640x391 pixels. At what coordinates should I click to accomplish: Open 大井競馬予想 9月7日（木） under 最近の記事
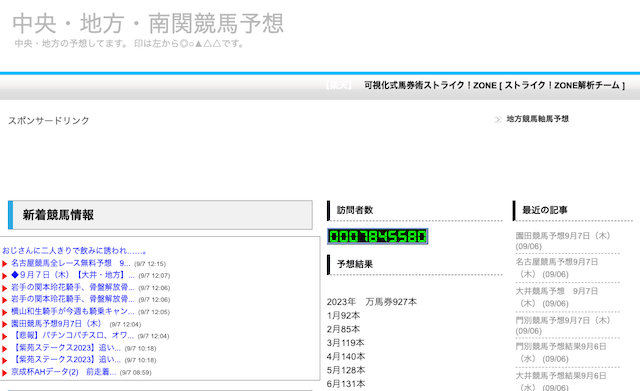coord(557,297)
